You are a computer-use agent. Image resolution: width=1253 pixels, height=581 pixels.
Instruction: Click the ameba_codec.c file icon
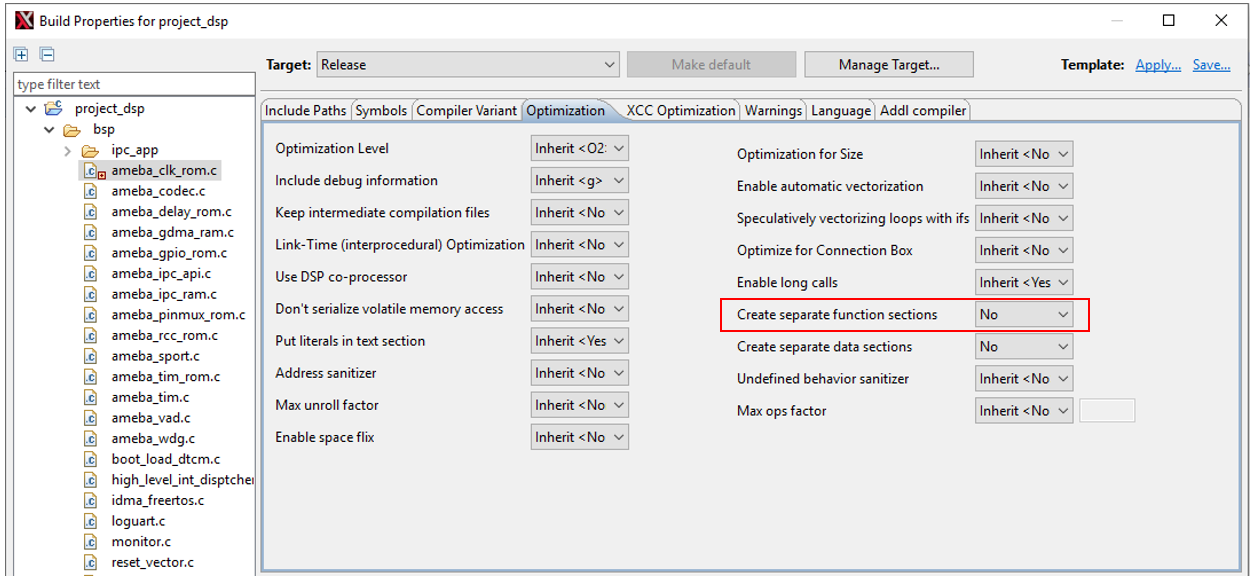pos(90,191)
